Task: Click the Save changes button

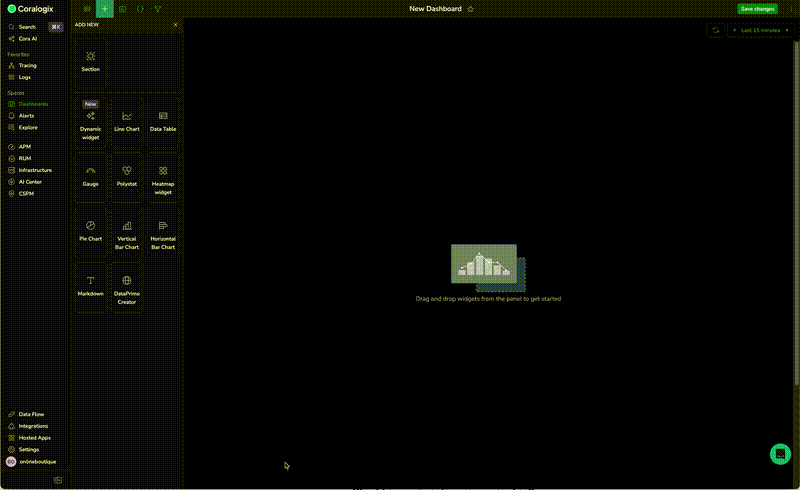Action: click(x=757, y=8)
